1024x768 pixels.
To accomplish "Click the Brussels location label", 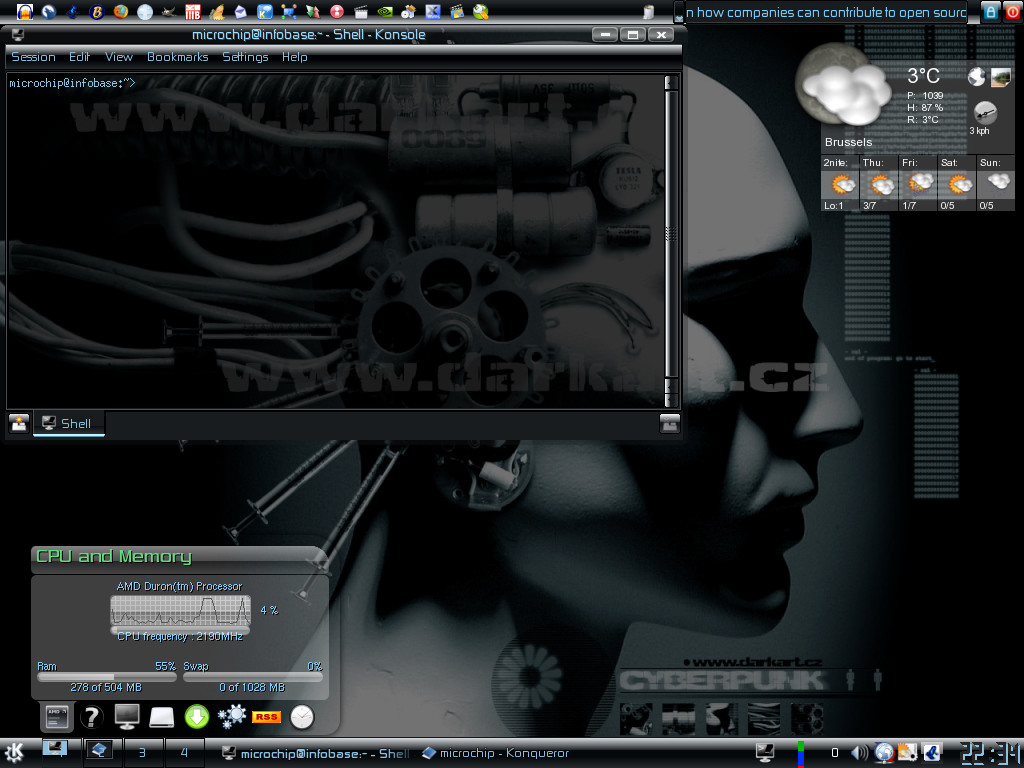I will pyautogui.click(x=848, y=142).
